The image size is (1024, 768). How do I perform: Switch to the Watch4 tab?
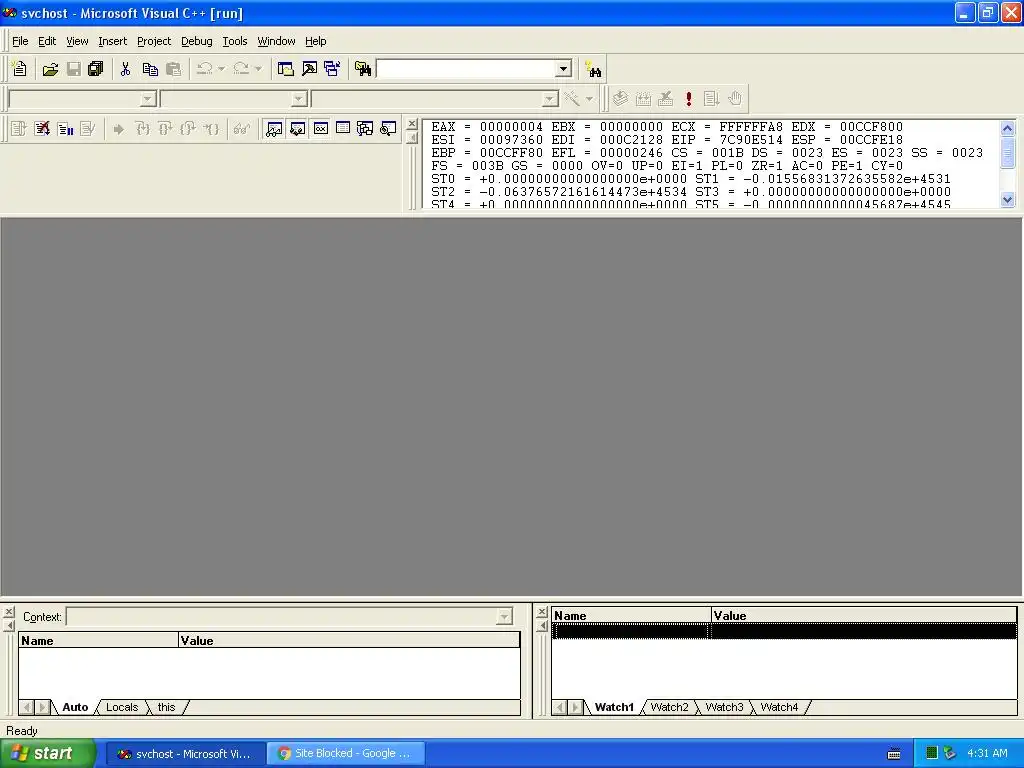779,707
